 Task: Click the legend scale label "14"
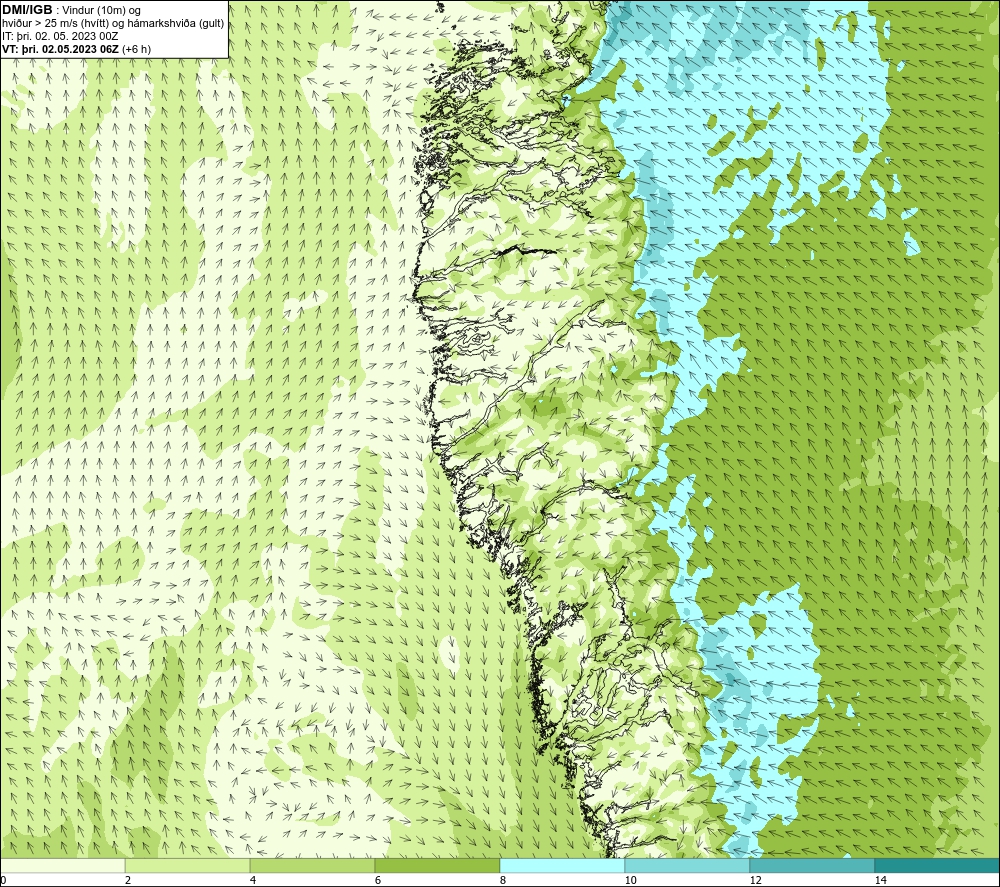click(x=880, y=880)
